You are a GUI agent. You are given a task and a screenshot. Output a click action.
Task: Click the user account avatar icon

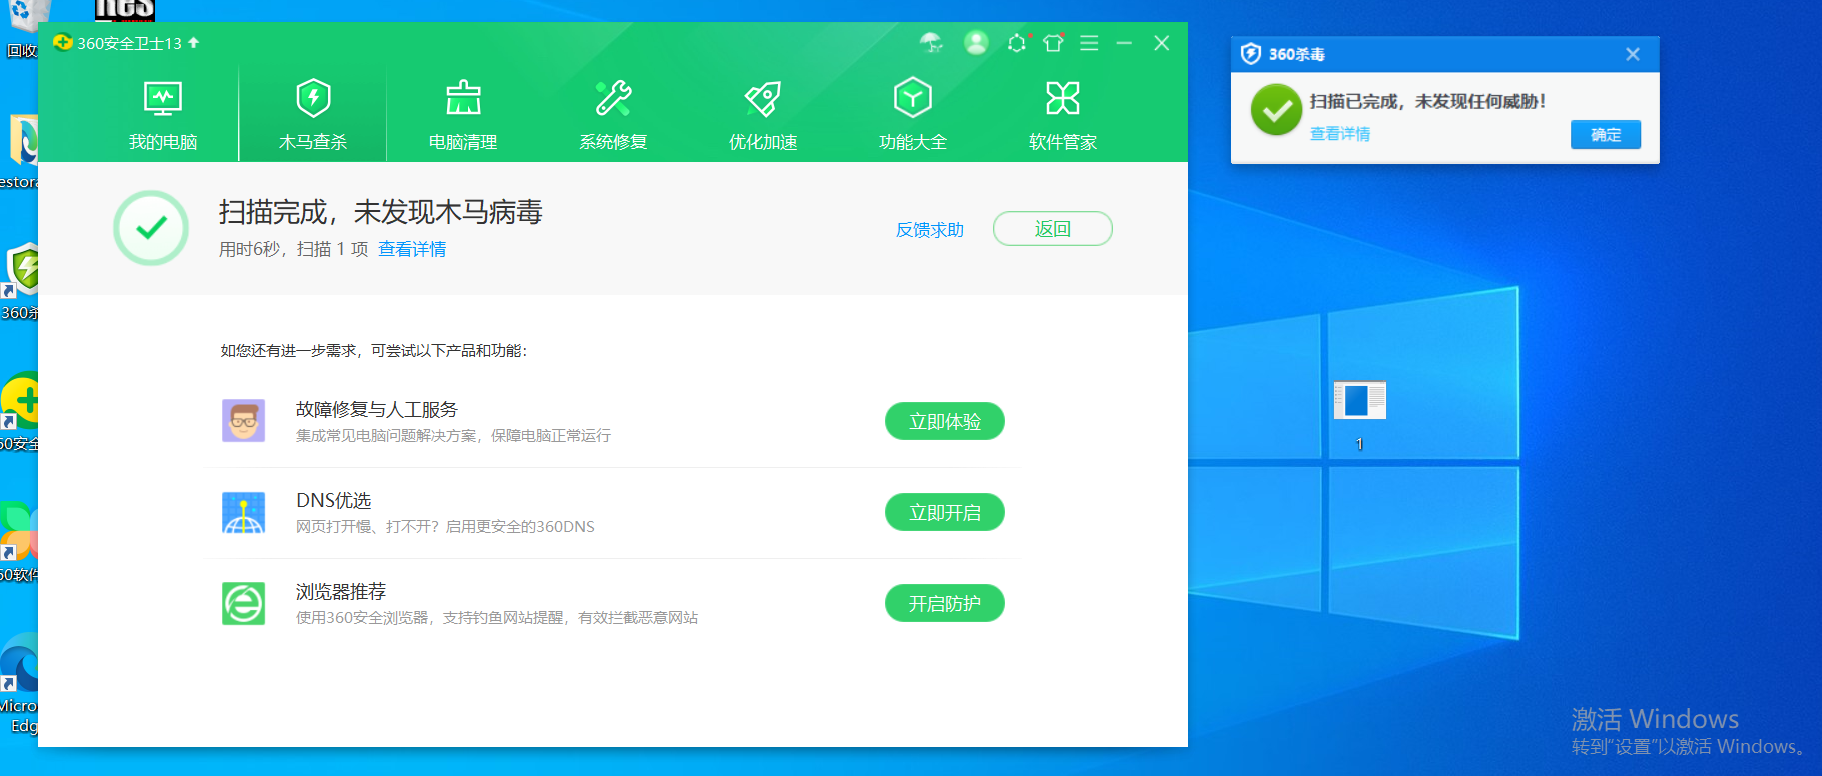point(976,43)
